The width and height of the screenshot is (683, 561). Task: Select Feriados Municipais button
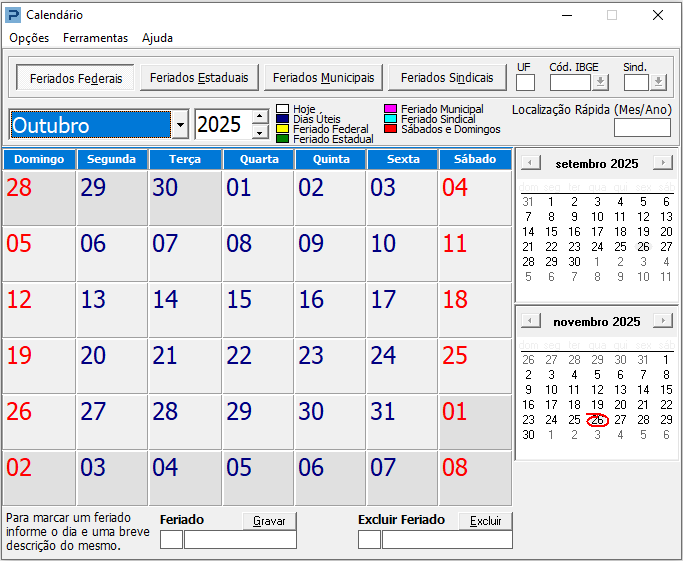click(x=323, y=78)
